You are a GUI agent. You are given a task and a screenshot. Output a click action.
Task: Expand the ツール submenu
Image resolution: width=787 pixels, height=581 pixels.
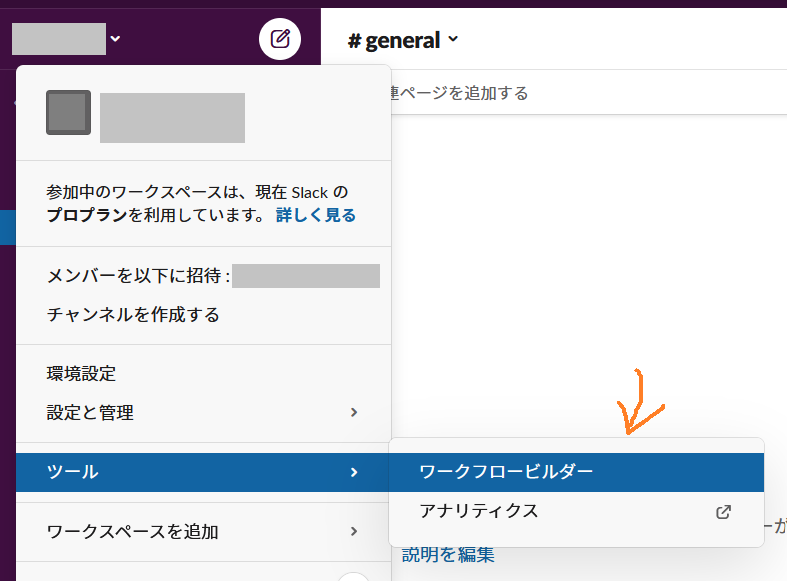coord(204,472)
